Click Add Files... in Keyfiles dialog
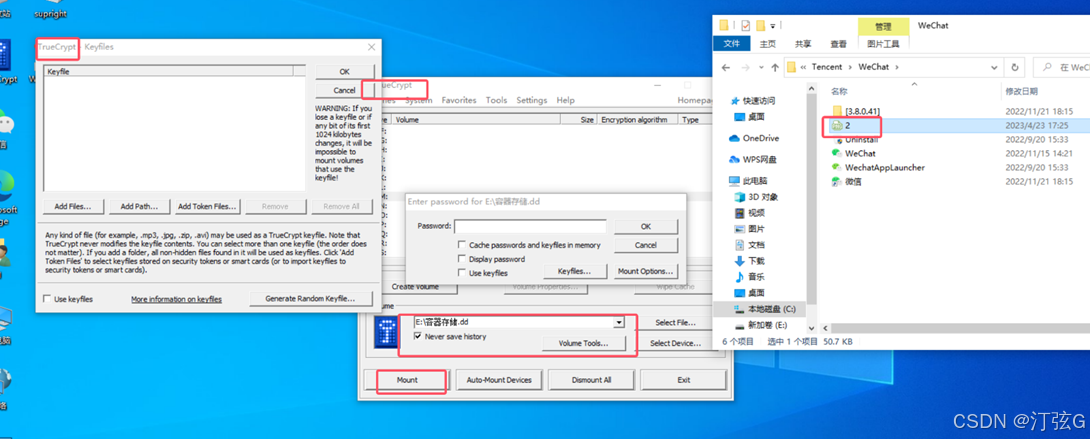Screen dimensions: 1090x439 click(73, 206)
